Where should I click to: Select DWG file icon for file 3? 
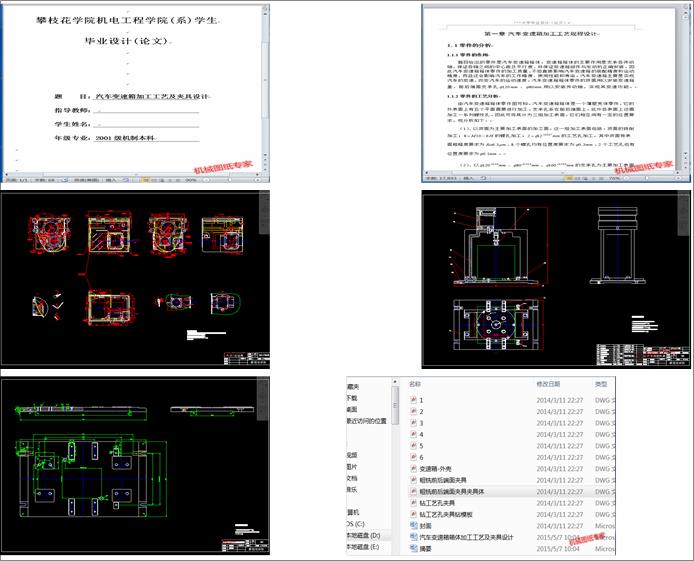point(414,423)
